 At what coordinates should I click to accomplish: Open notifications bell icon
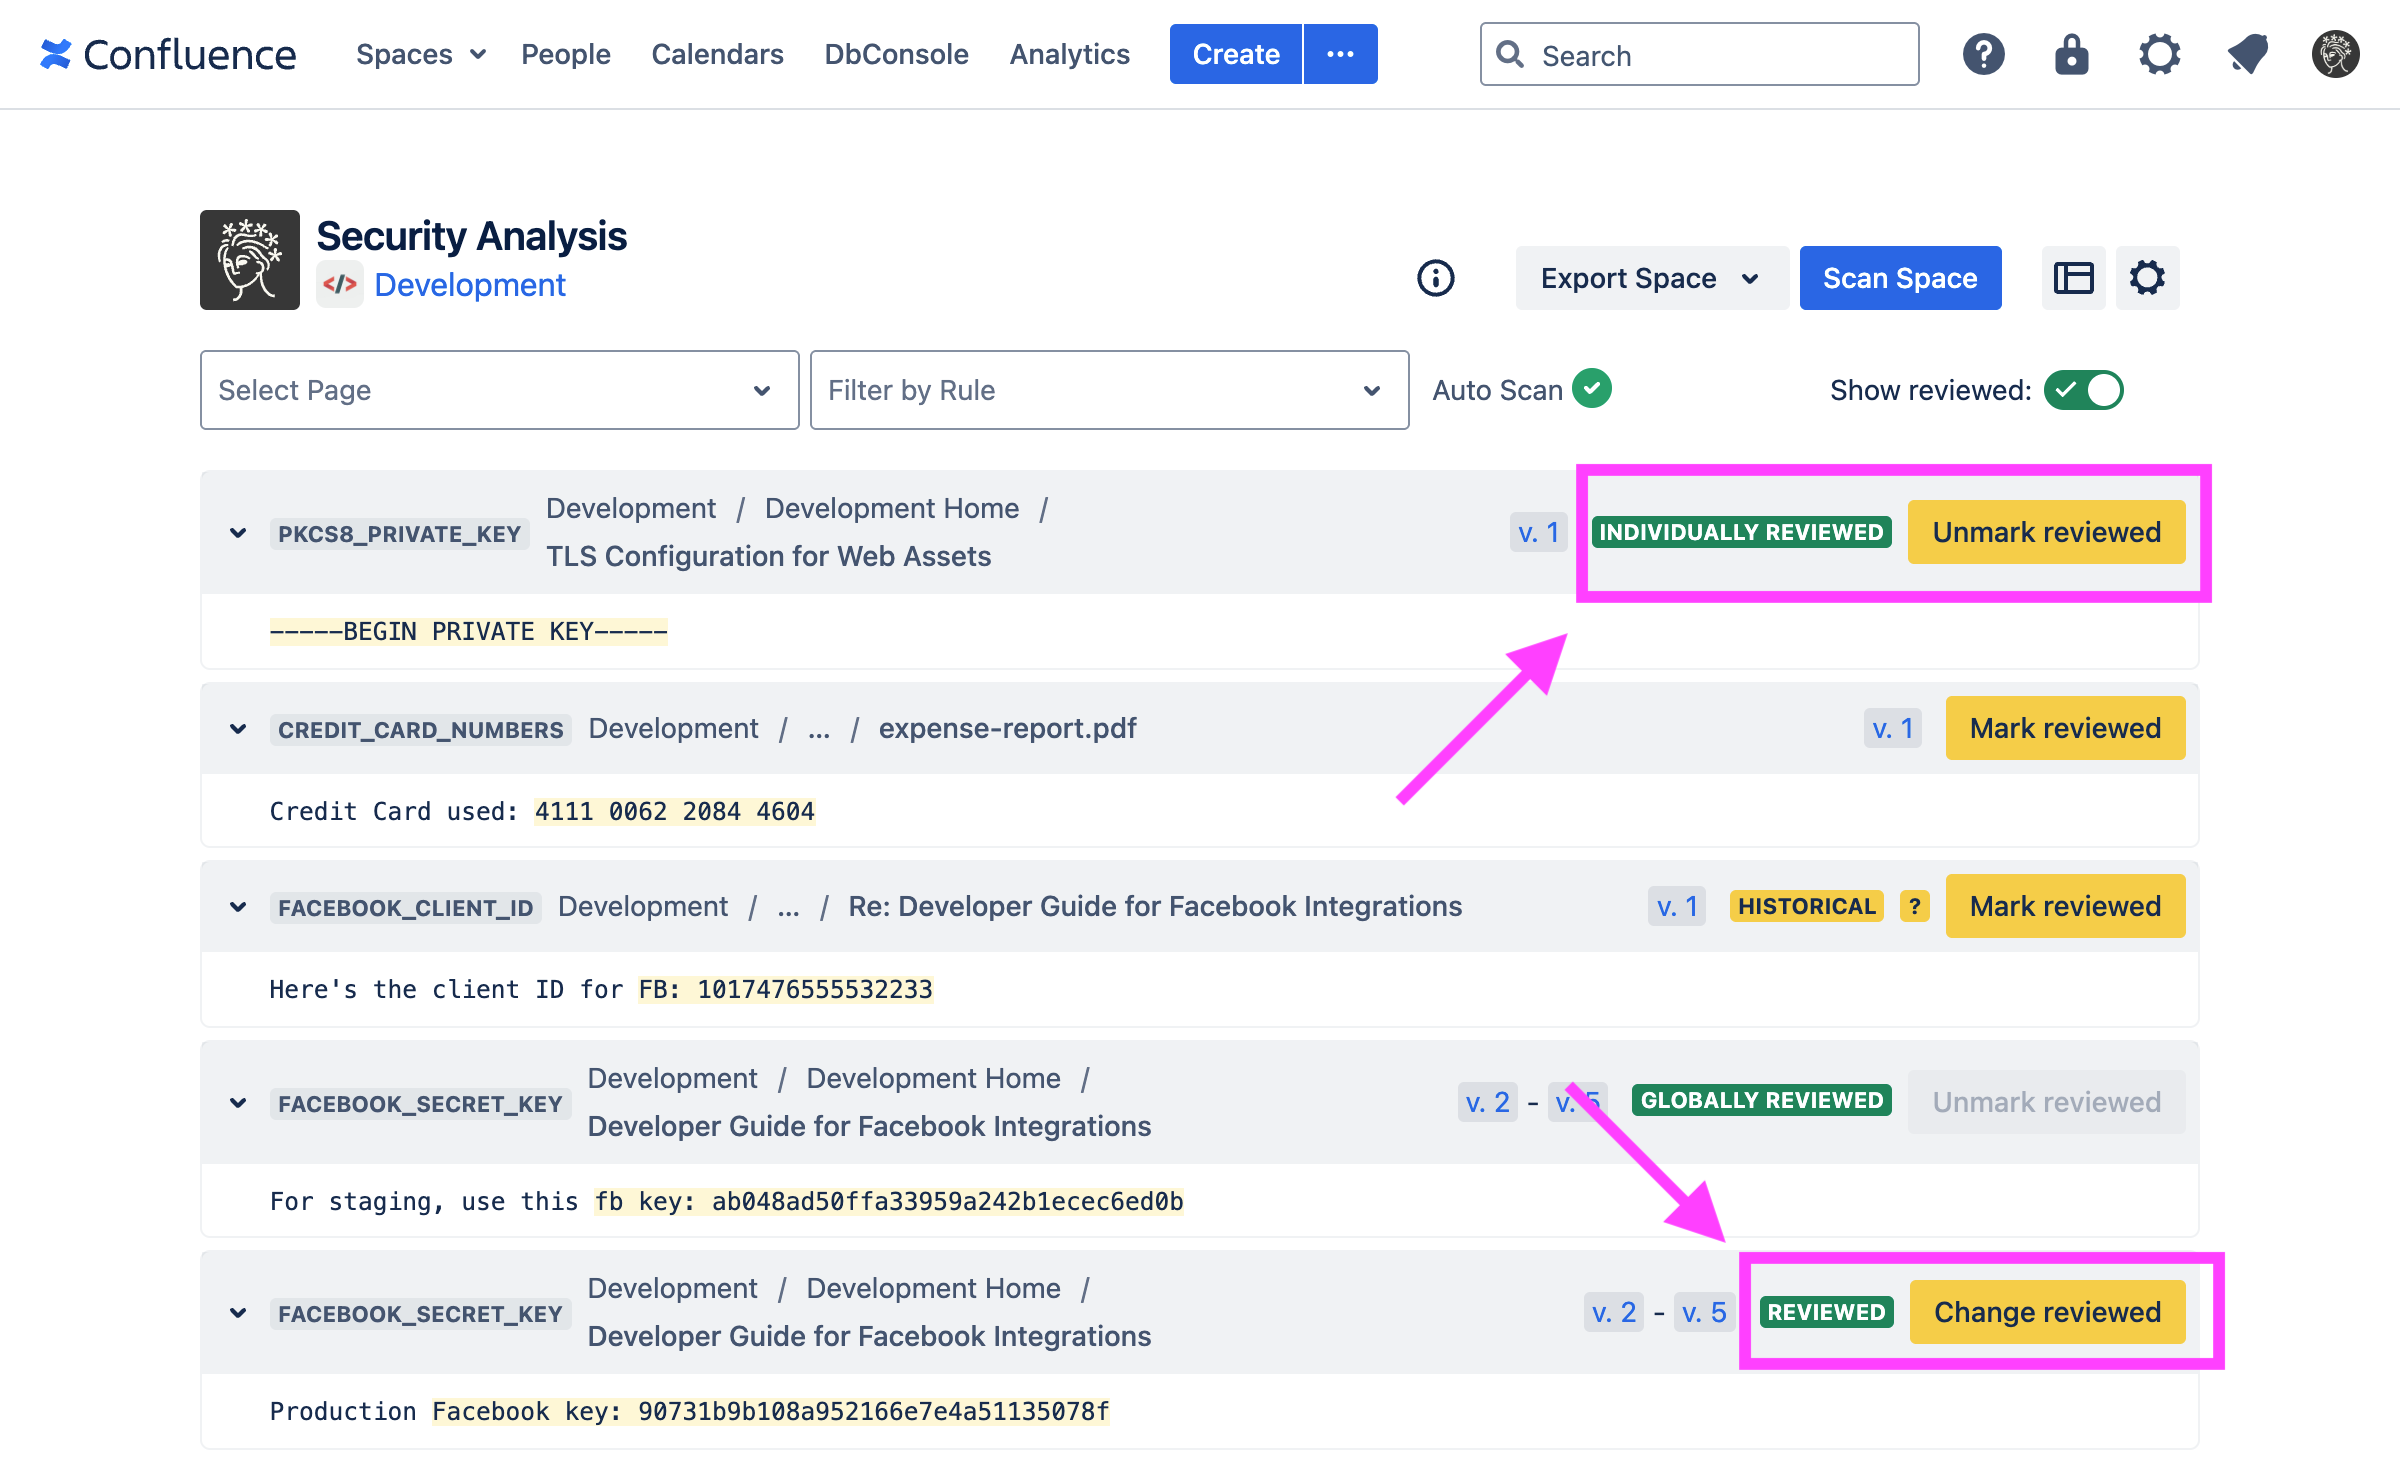coord(2247,54)
